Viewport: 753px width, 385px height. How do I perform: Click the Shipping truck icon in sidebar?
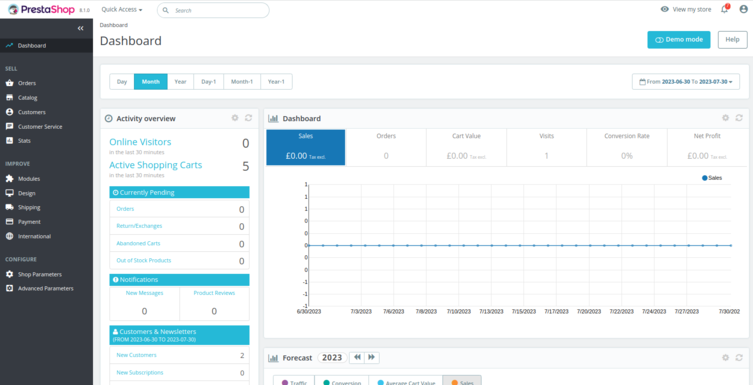point(9,207)
